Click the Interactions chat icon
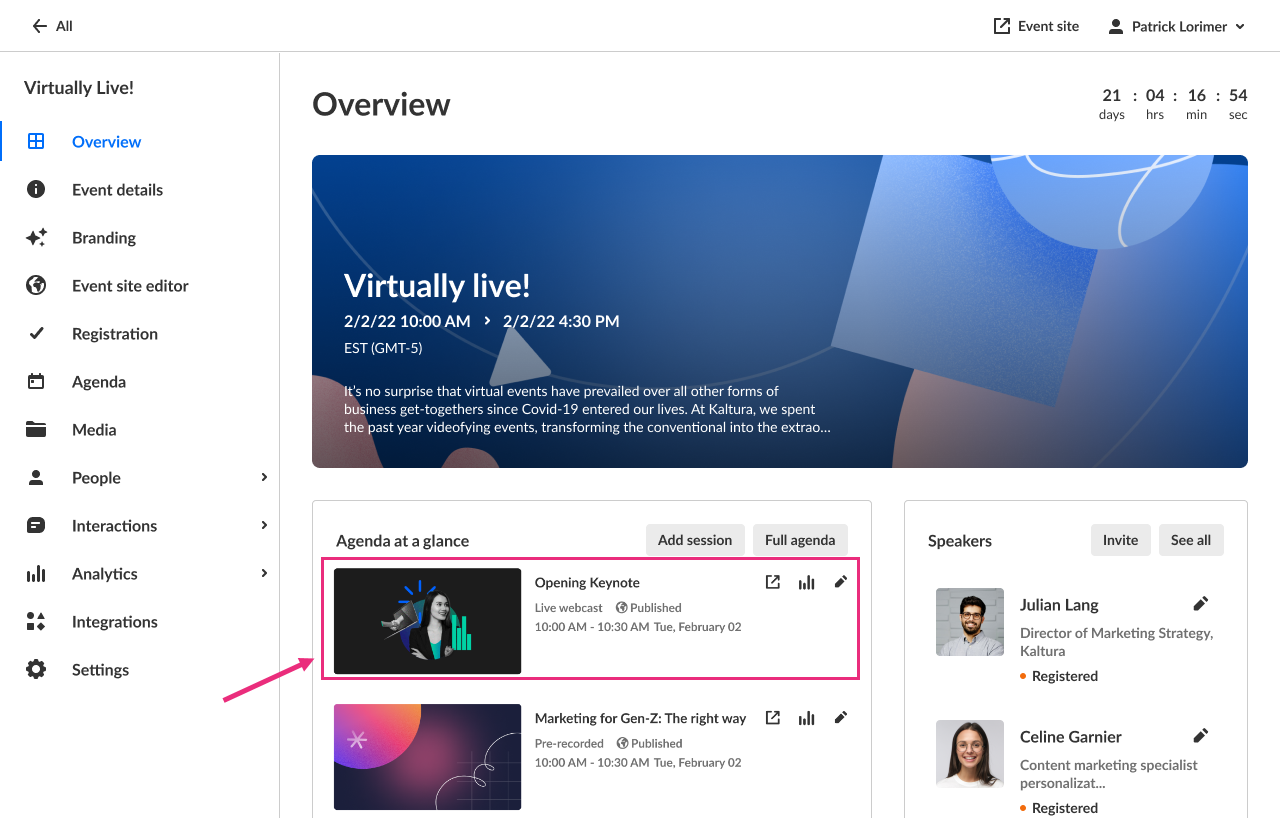The image size is (1280, 818). pyautogui.click(x=36, y=525)
